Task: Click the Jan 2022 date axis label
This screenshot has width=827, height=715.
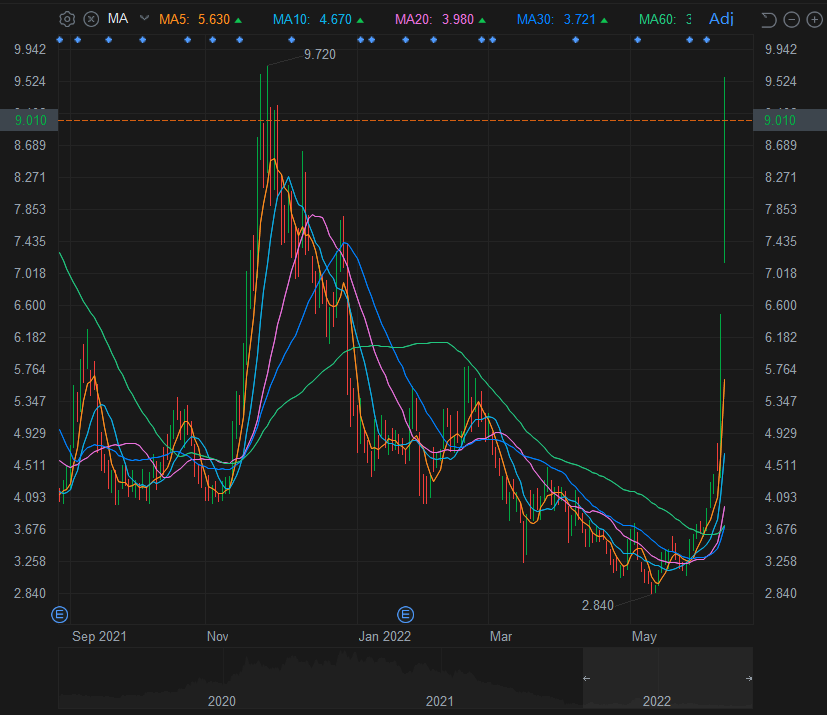Action: (384, 636)
